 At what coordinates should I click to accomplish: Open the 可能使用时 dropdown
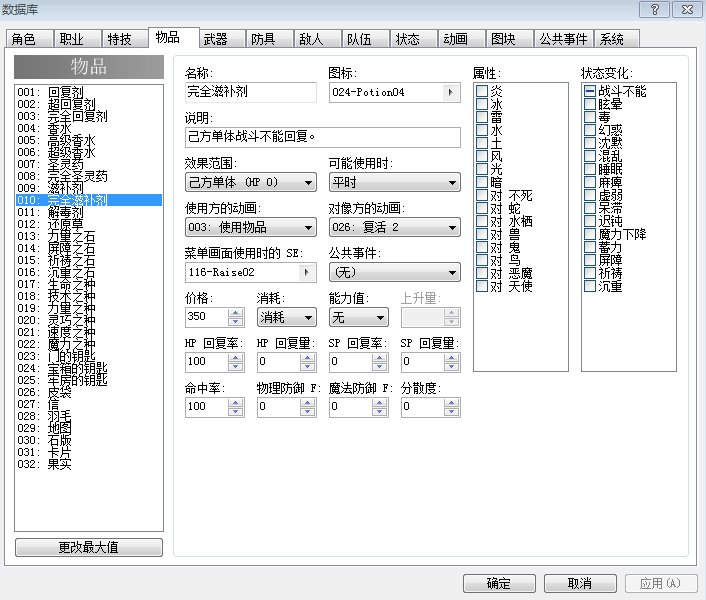click(395, 182)
